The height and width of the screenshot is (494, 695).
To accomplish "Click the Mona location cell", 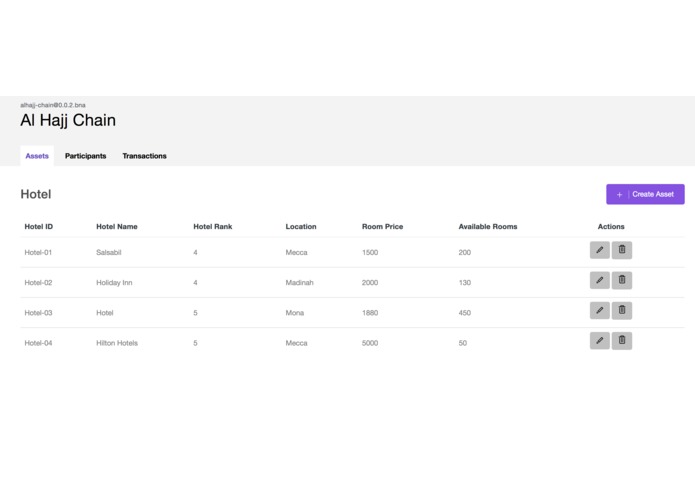I will (x=295, y=313).
